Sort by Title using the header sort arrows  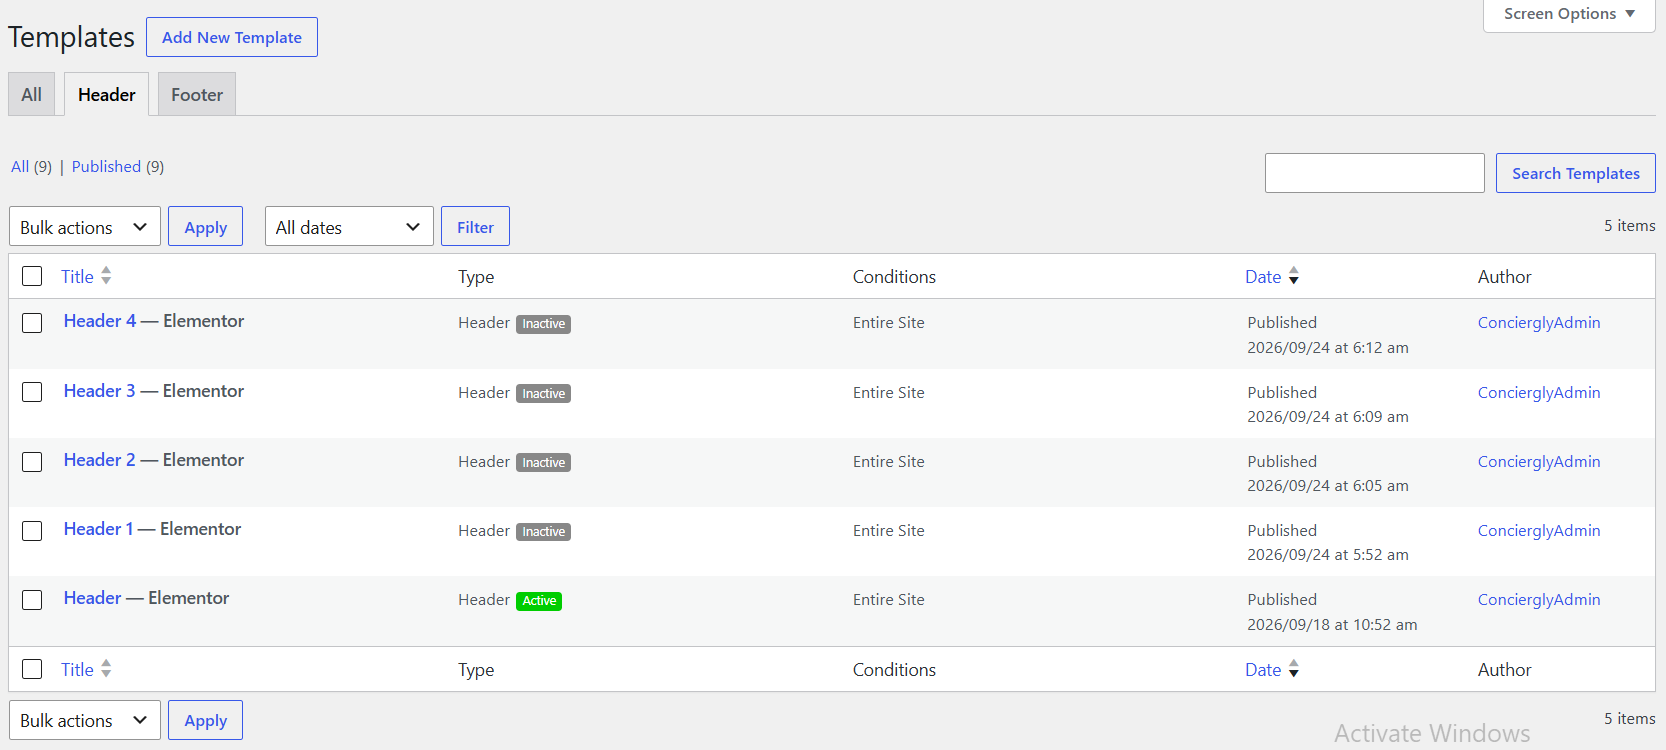106,276
